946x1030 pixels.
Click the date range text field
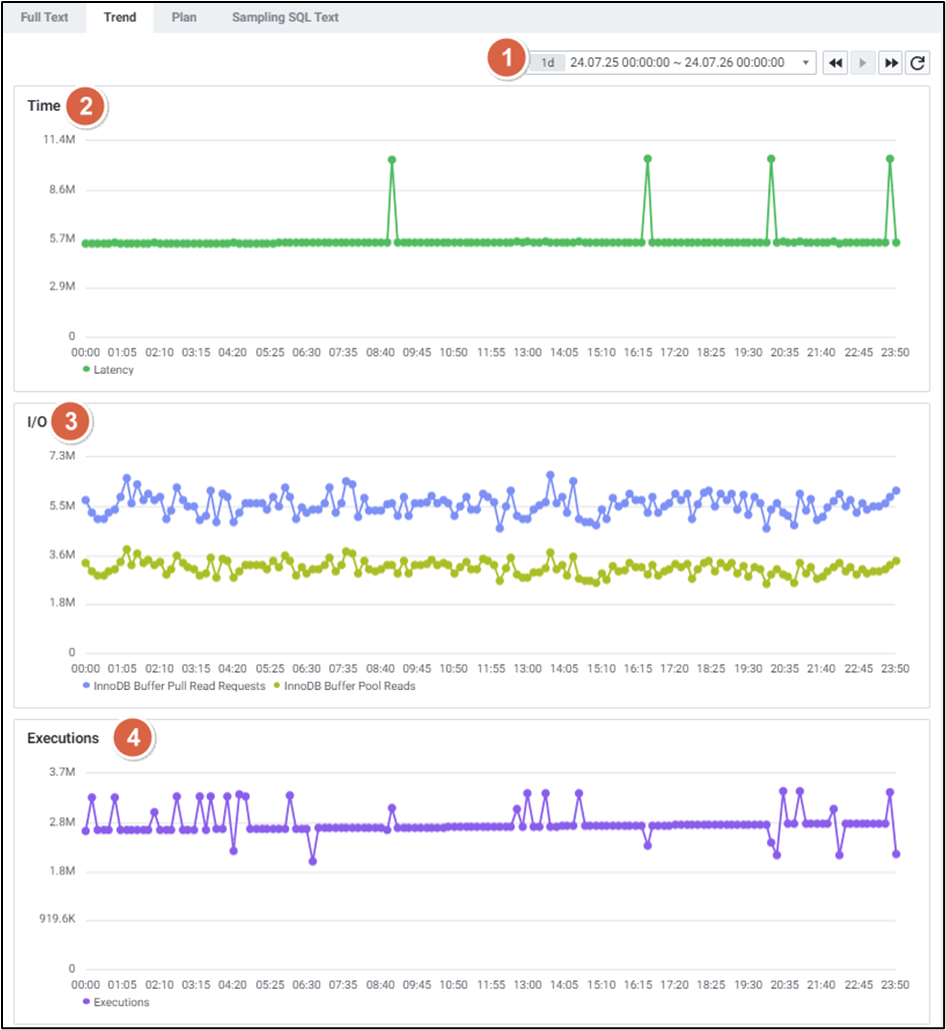coord(677,63)
